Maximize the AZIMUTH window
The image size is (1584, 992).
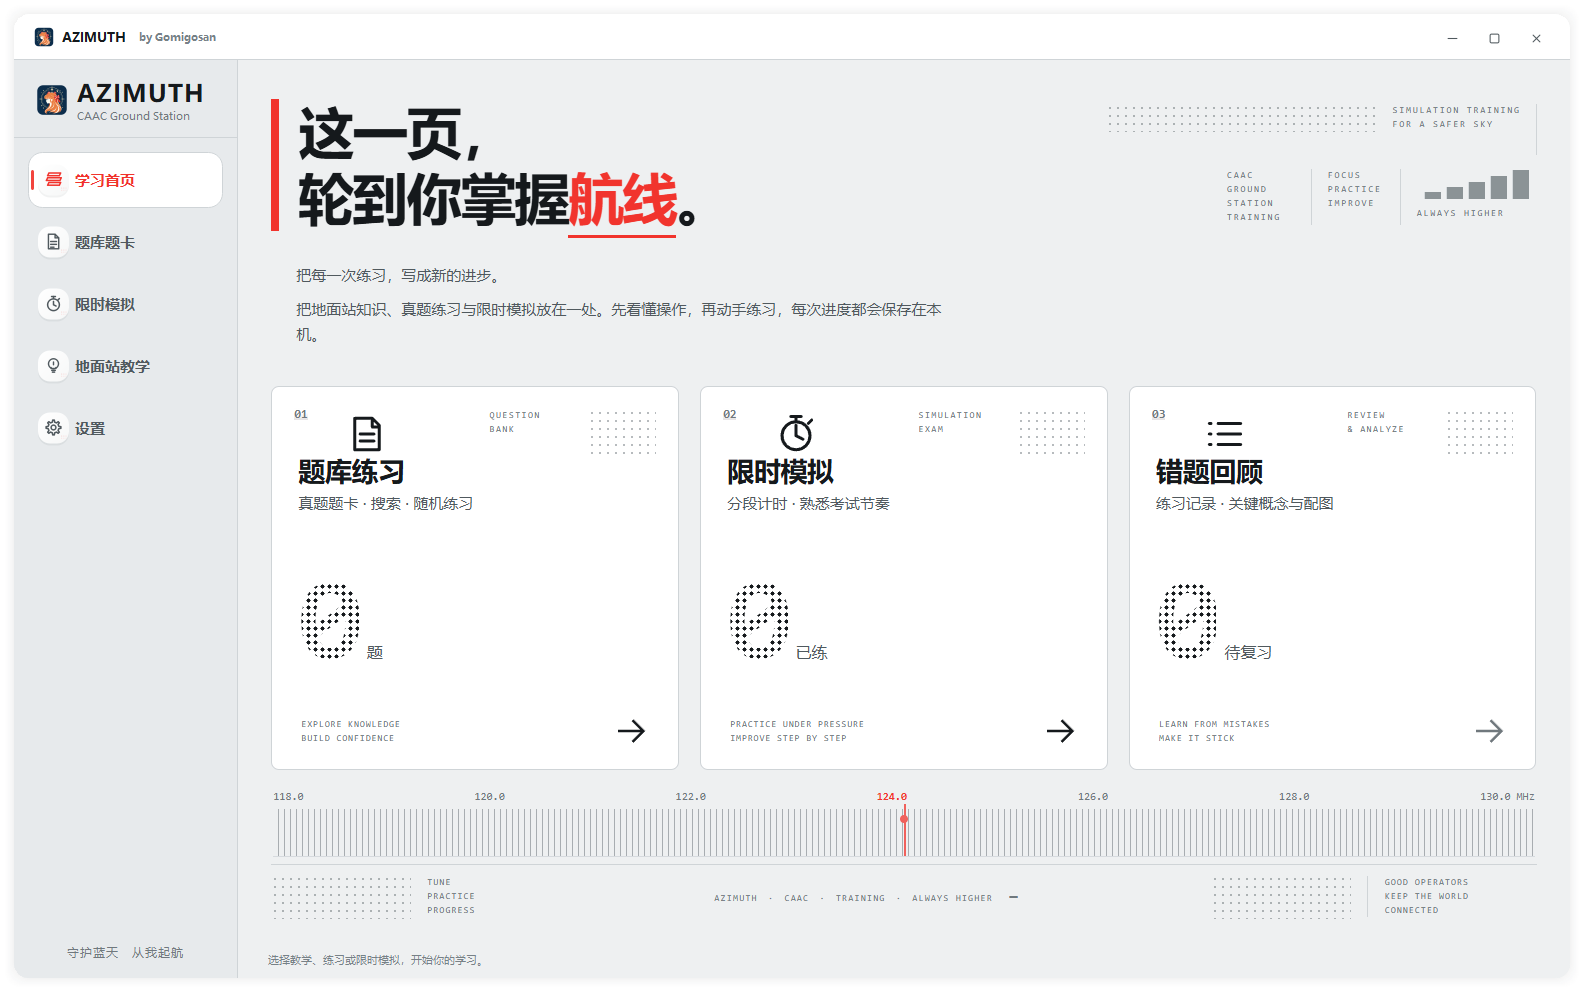[x=1494, y=38]
